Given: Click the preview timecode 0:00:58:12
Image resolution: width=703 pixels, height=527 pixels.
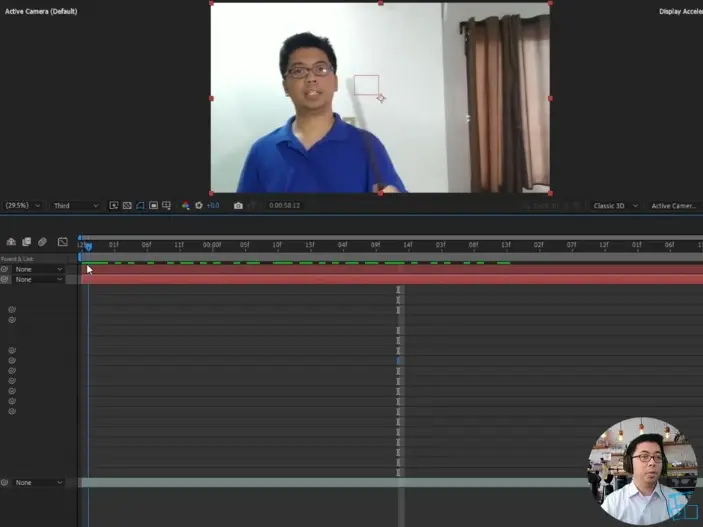Looking at the screenshot, I should pyautogui.click(x=285, y=206).
